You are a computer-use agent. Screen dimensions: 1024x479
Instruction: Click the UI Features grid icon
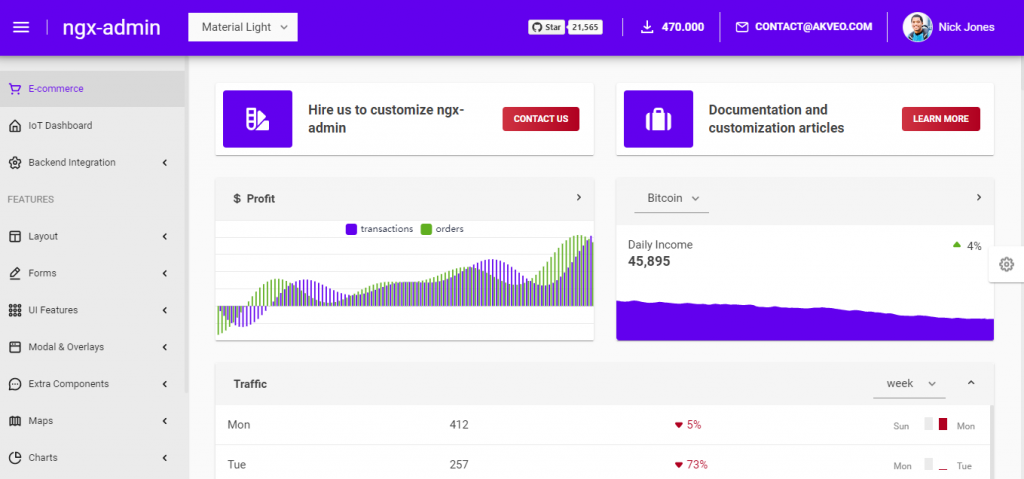(x=14, y=310)
